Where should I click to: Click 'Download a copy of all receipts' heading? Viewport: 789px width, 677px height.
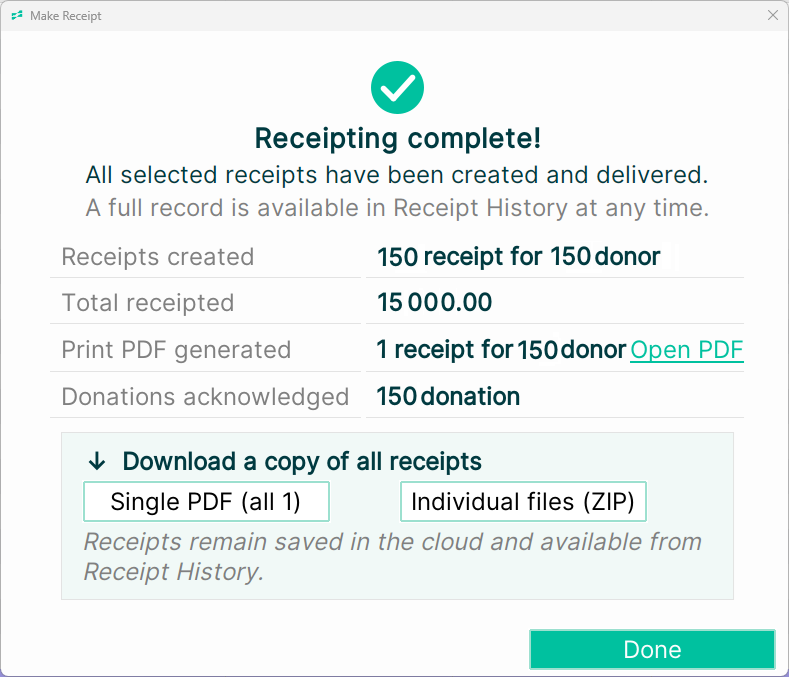tap(302, 462)
